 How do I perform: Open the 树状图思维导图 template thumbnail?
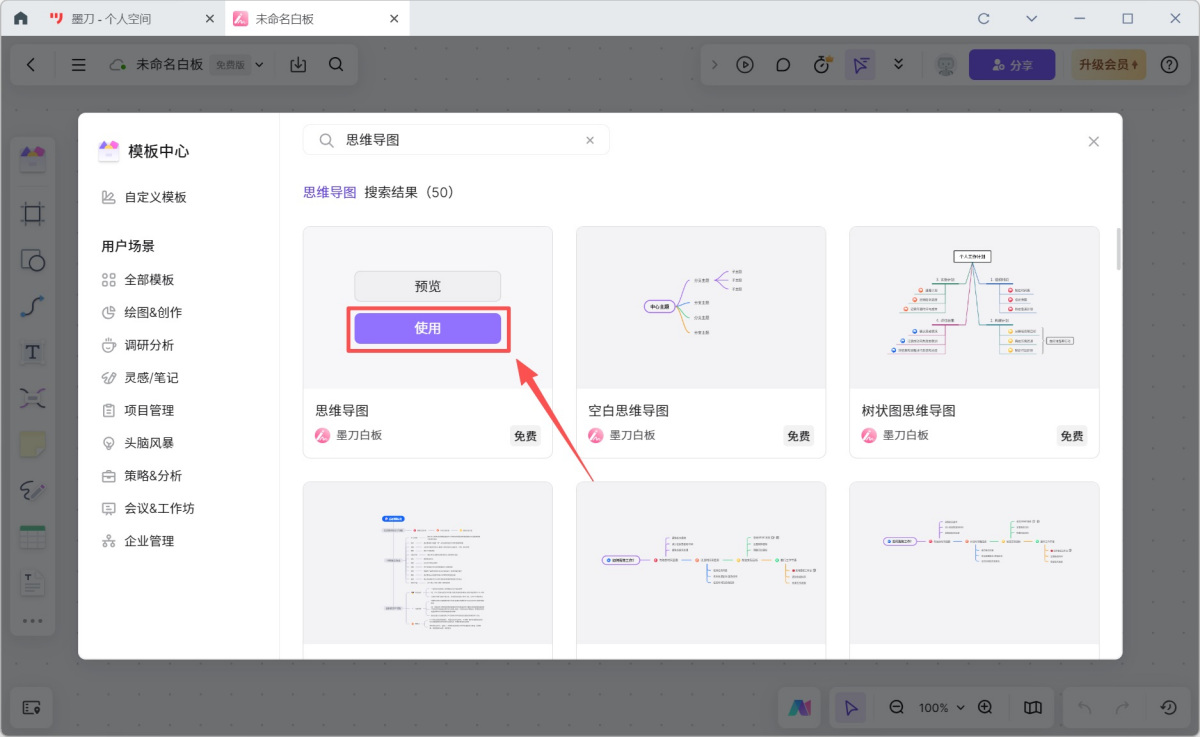[974, 308]
